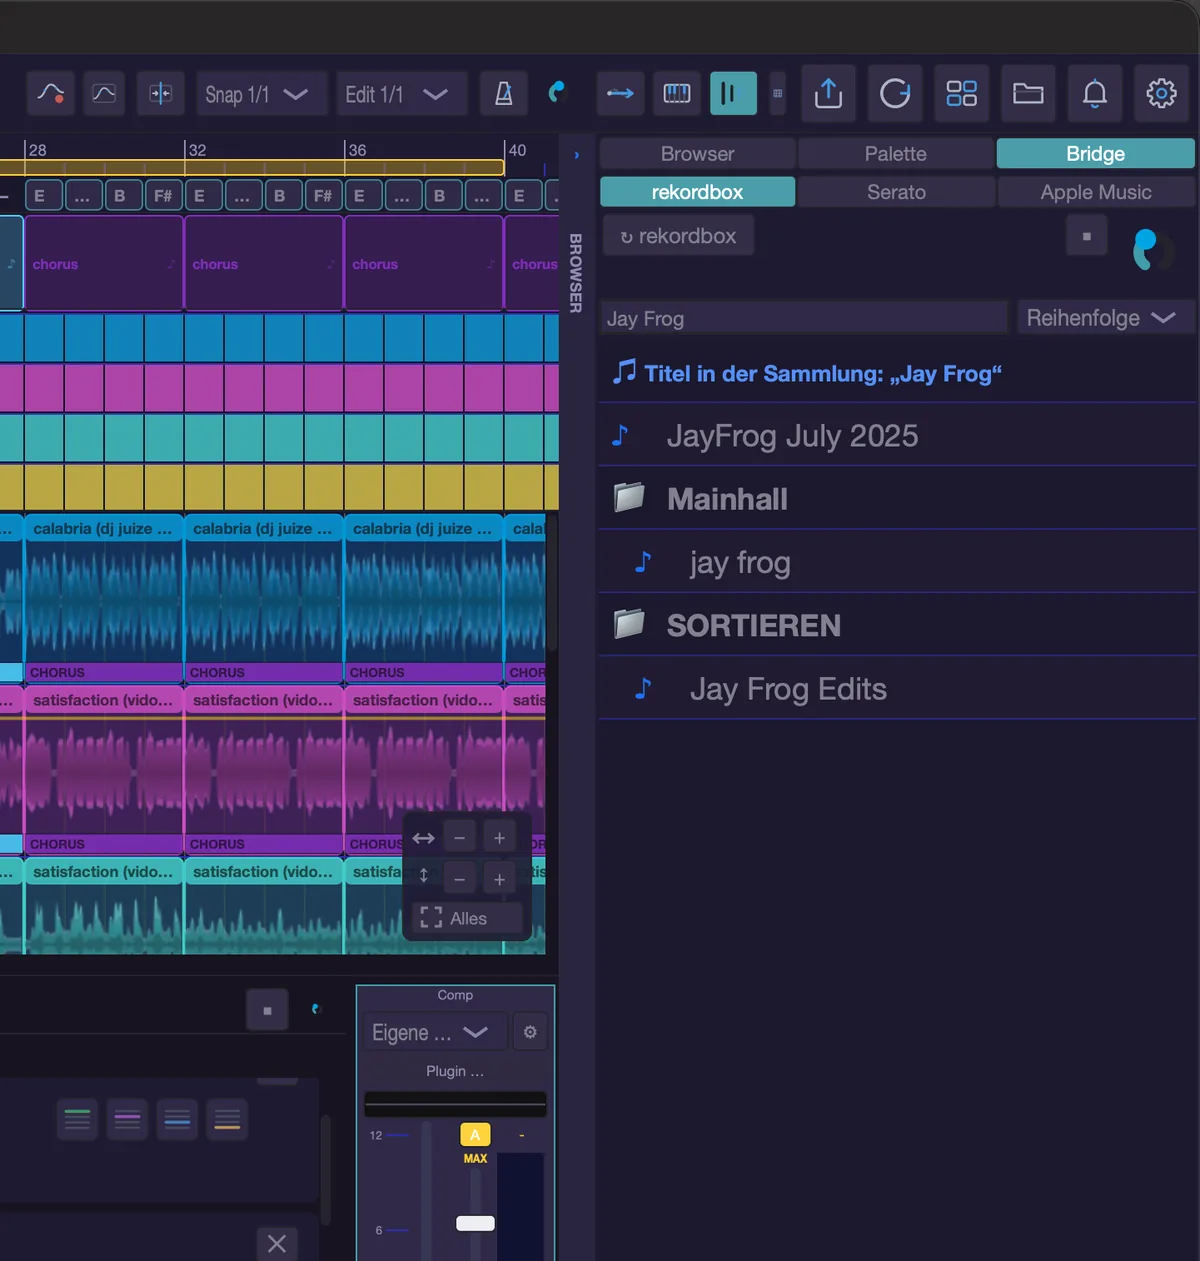
Task: Switch to the Browser tab
Action: [698, 154]
